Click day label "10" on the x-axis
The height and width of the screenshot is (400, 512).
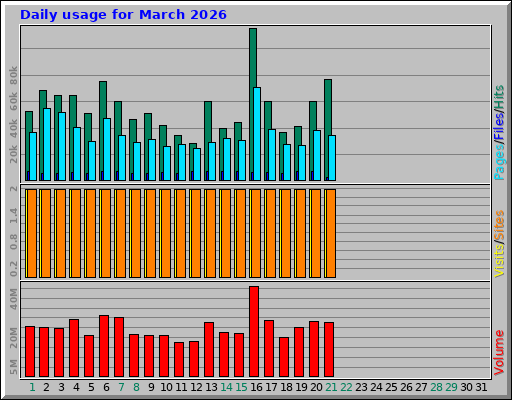click(166, 387)
